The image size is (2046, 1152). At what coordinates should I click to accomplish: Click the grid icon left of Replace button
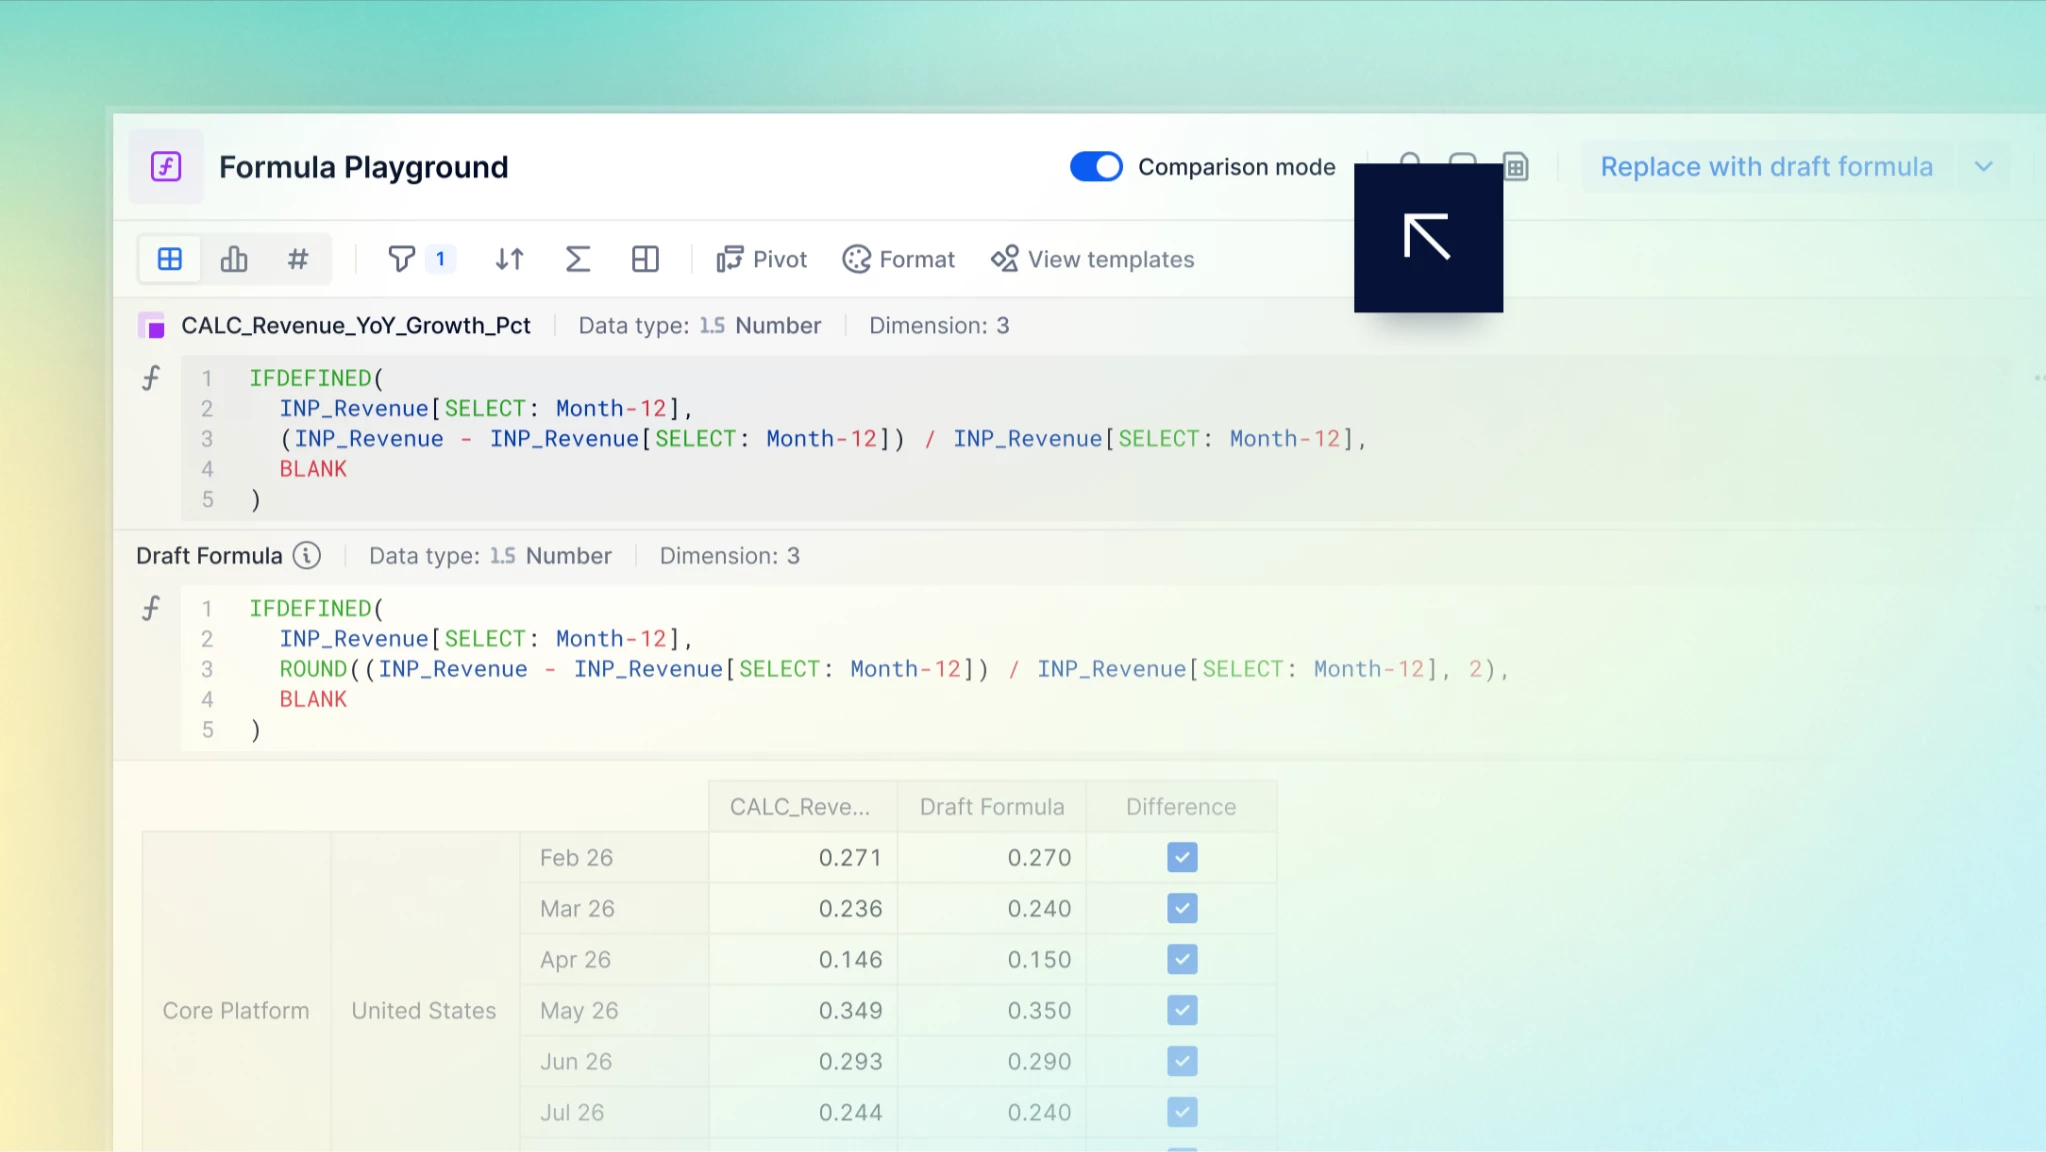click(1516, 167)
